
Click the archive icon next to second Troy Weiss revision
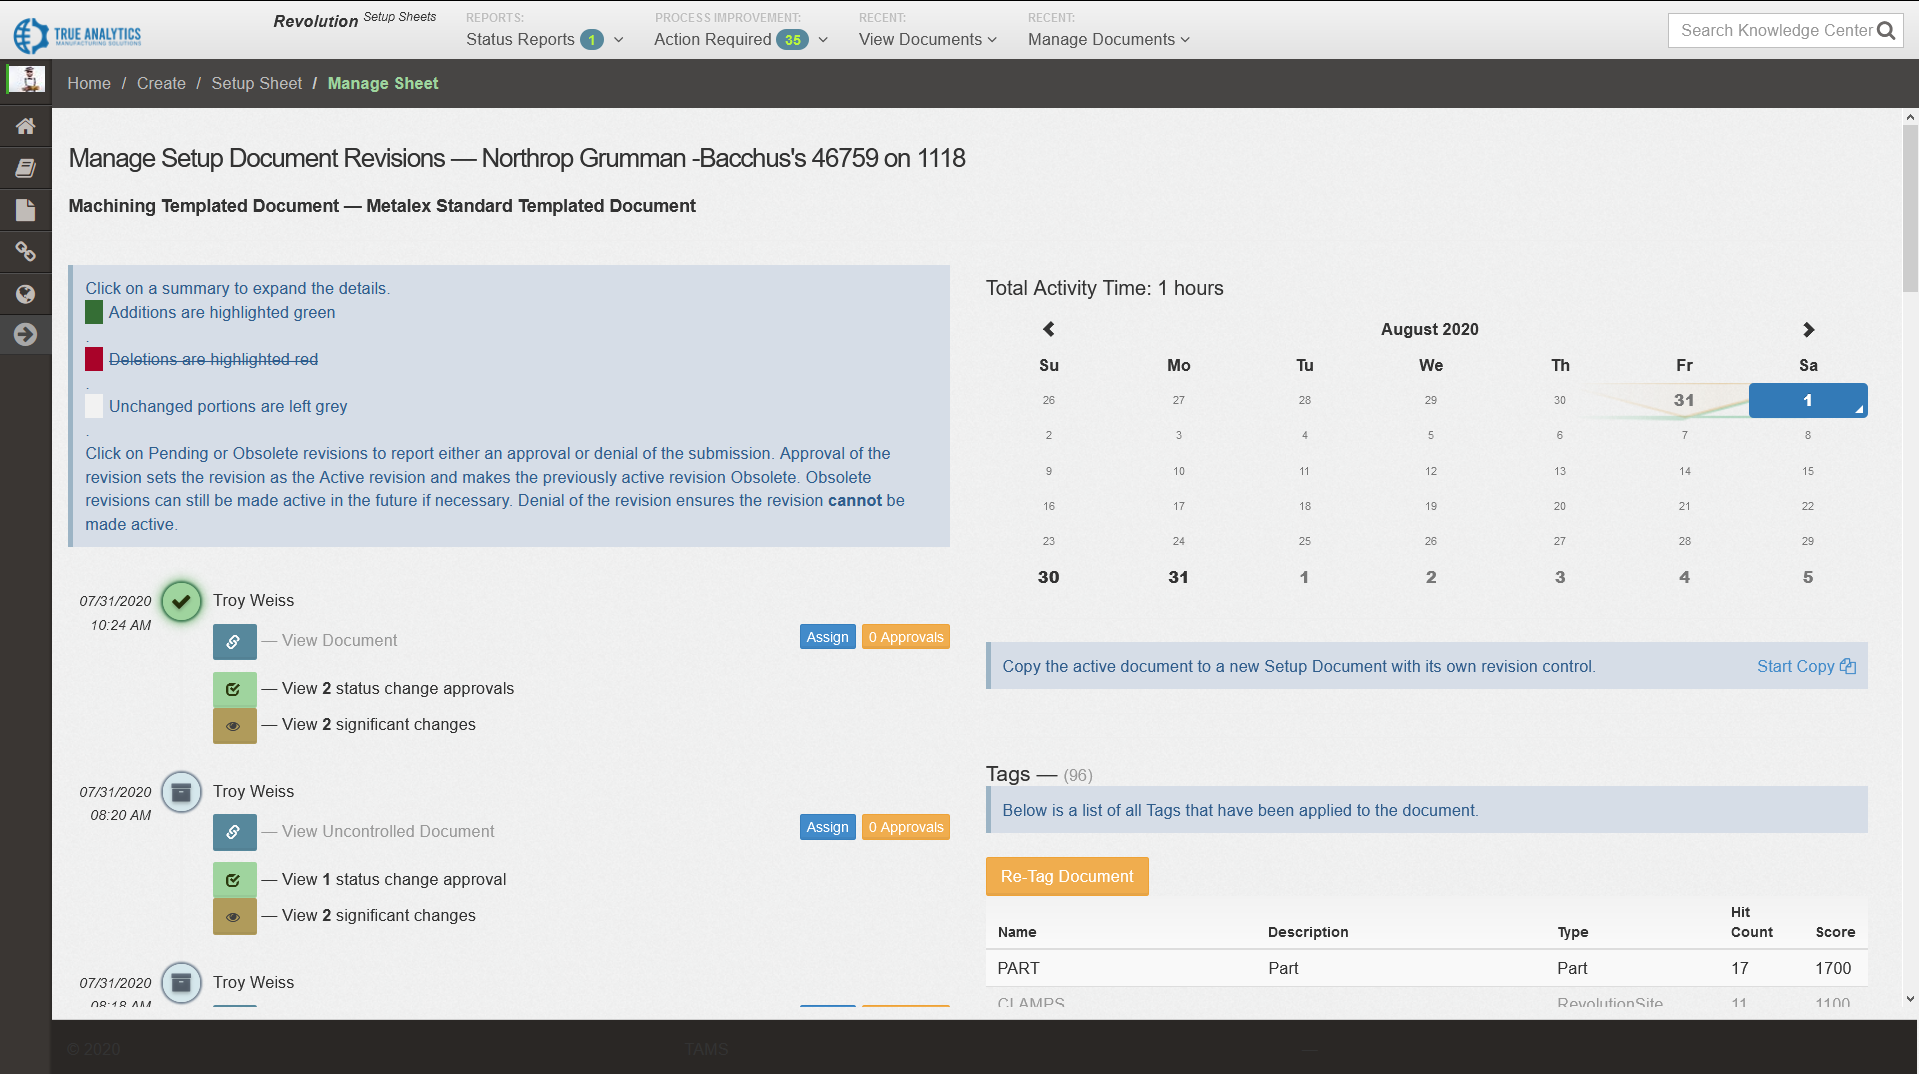tap(181, 791)
